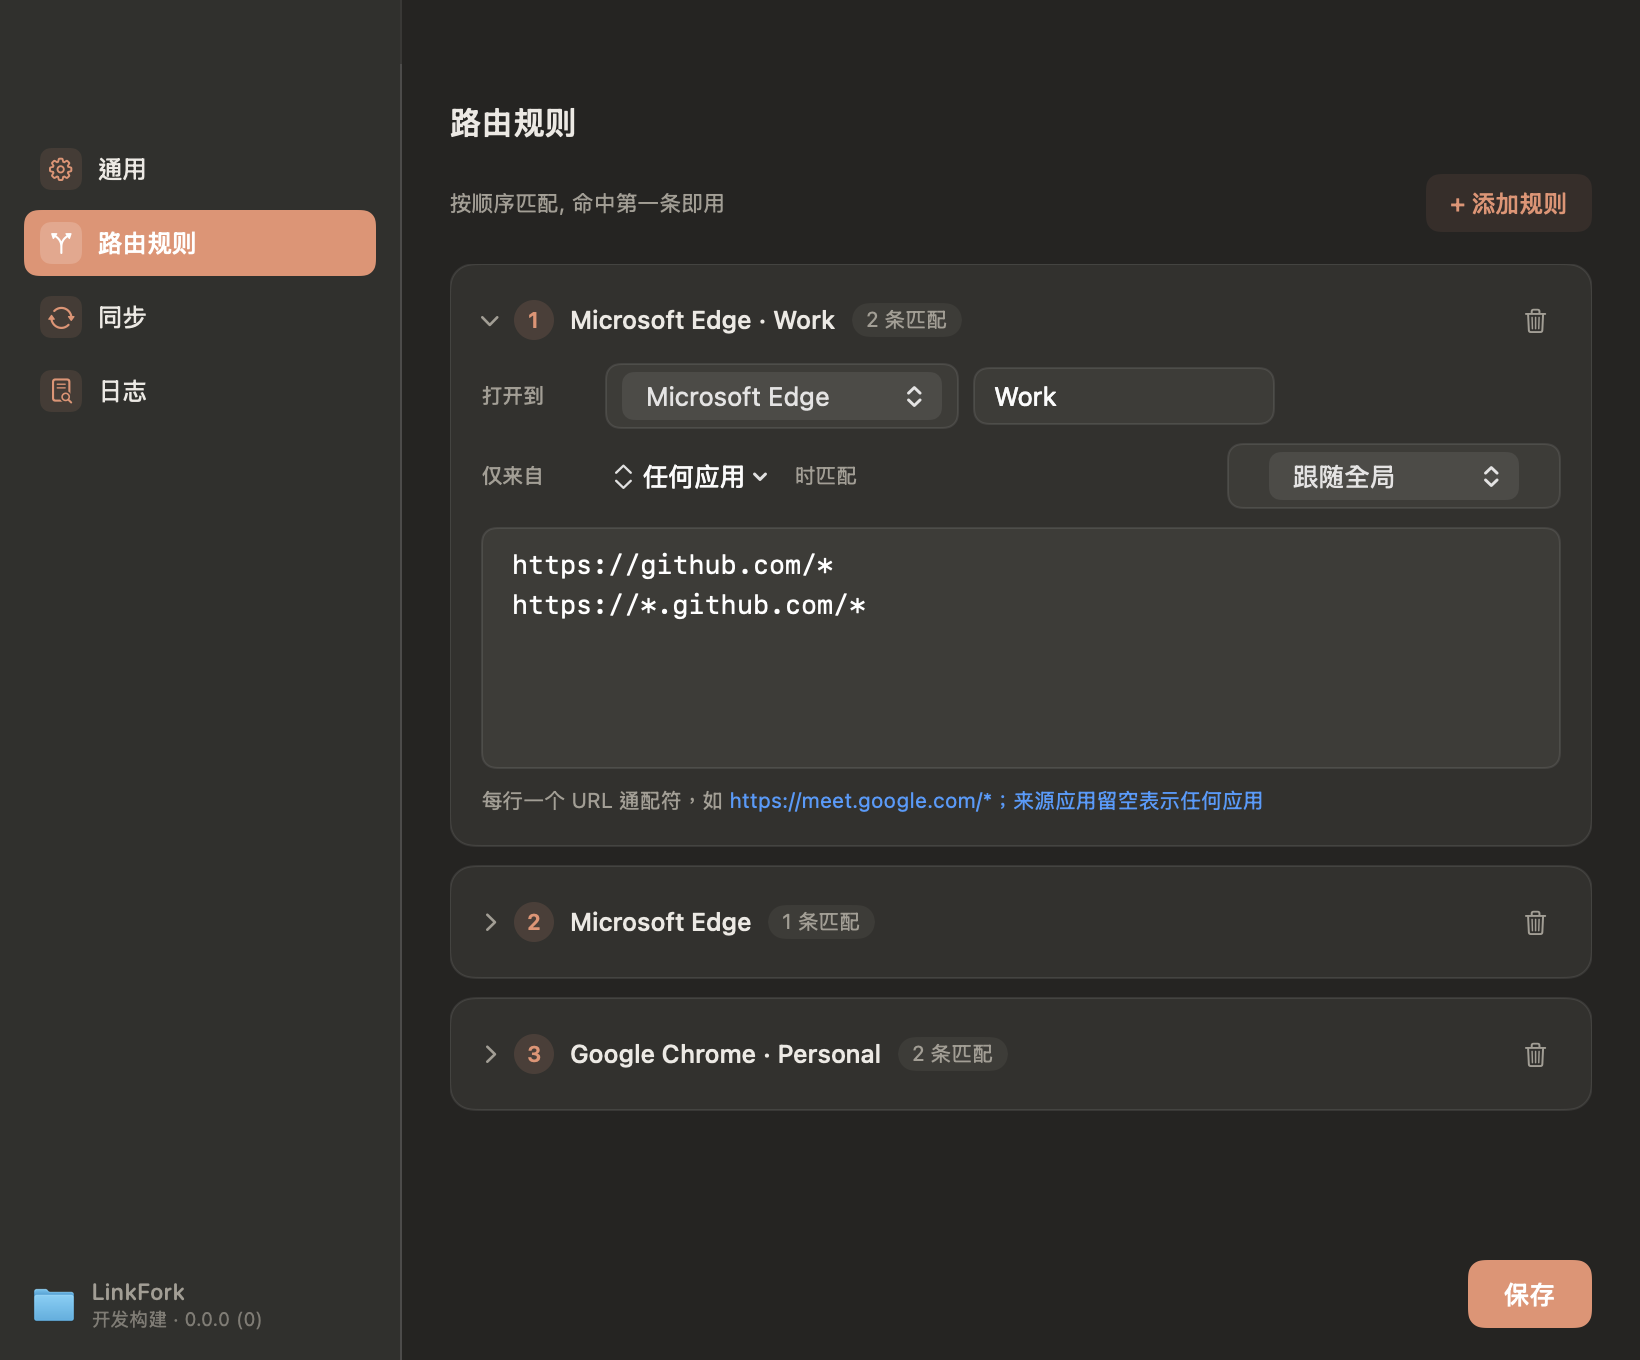Click the 2 条匹配 badge on rule 1
The image size is (1640, 1360).
[906, 320]
